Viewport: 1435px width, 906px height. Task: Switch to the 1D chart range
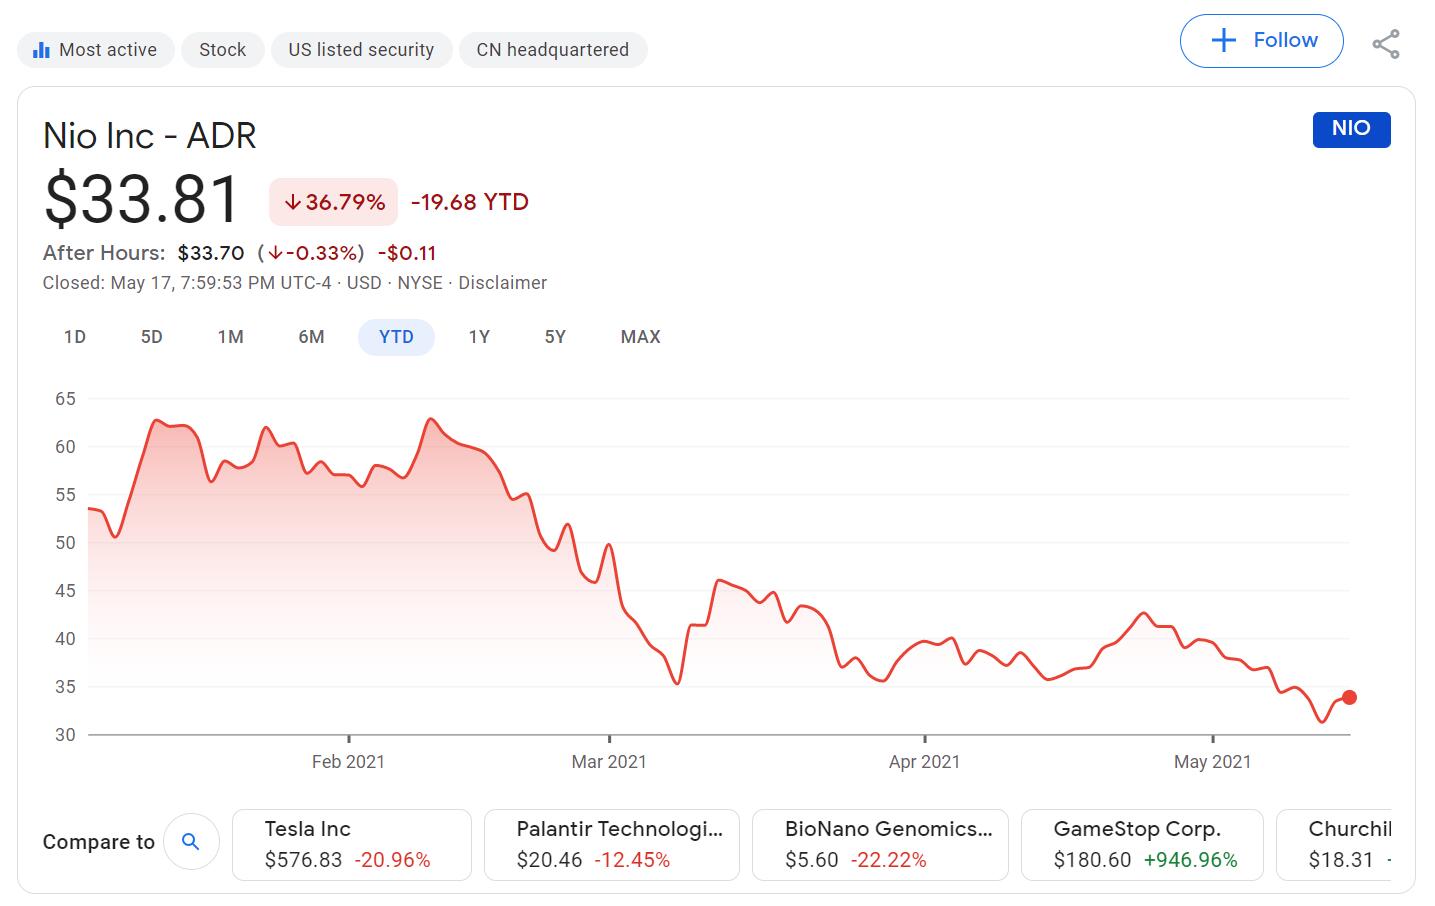74,337
